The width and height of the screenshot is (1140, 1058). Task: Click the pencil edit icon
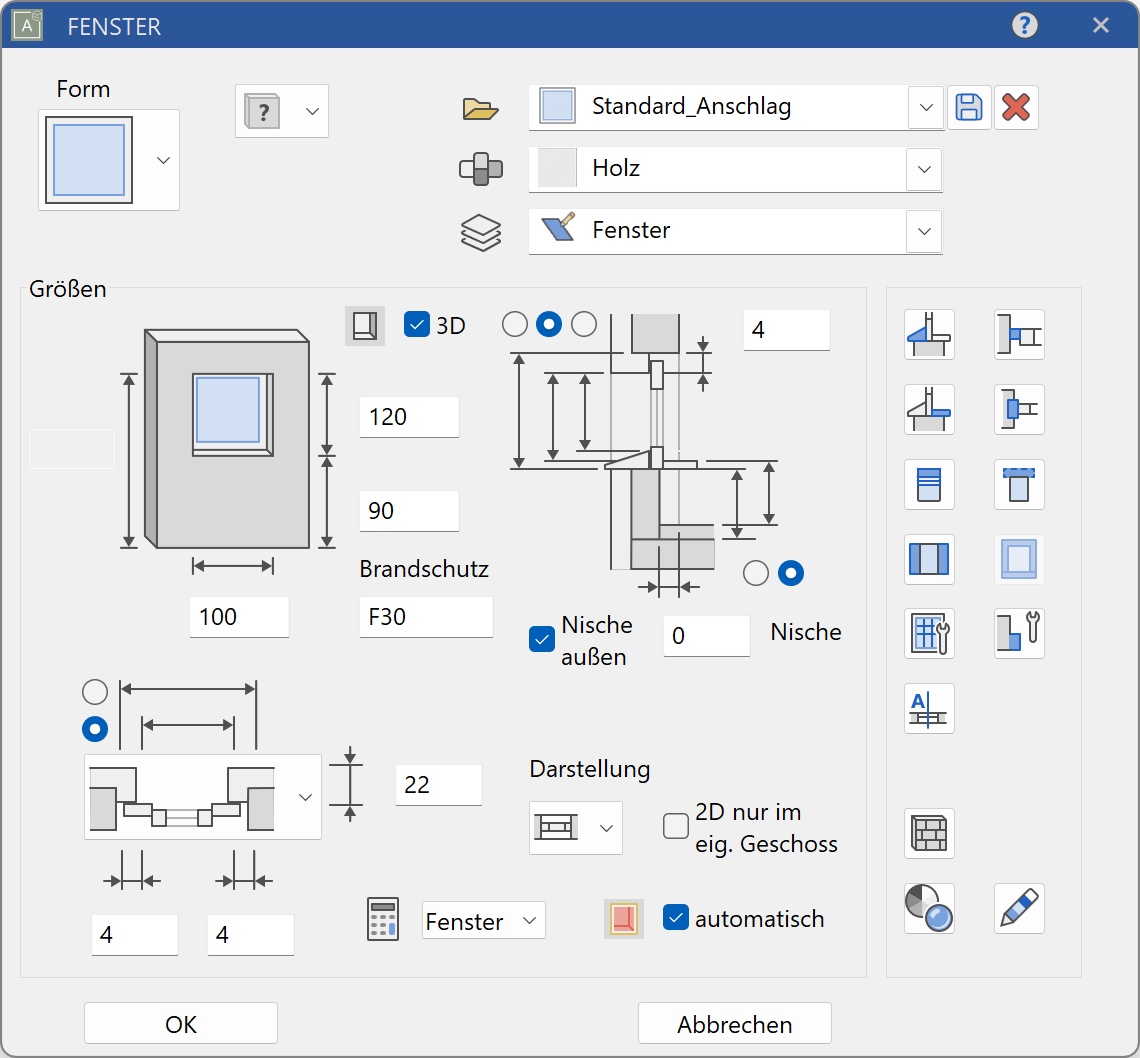[1019, 908]
